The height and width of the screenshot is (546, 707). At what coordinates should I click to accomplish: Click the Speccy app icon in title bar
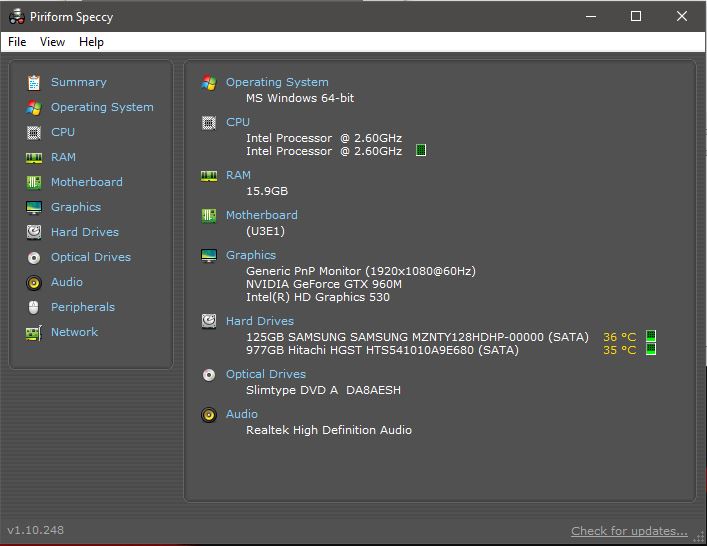click(17, 17)
